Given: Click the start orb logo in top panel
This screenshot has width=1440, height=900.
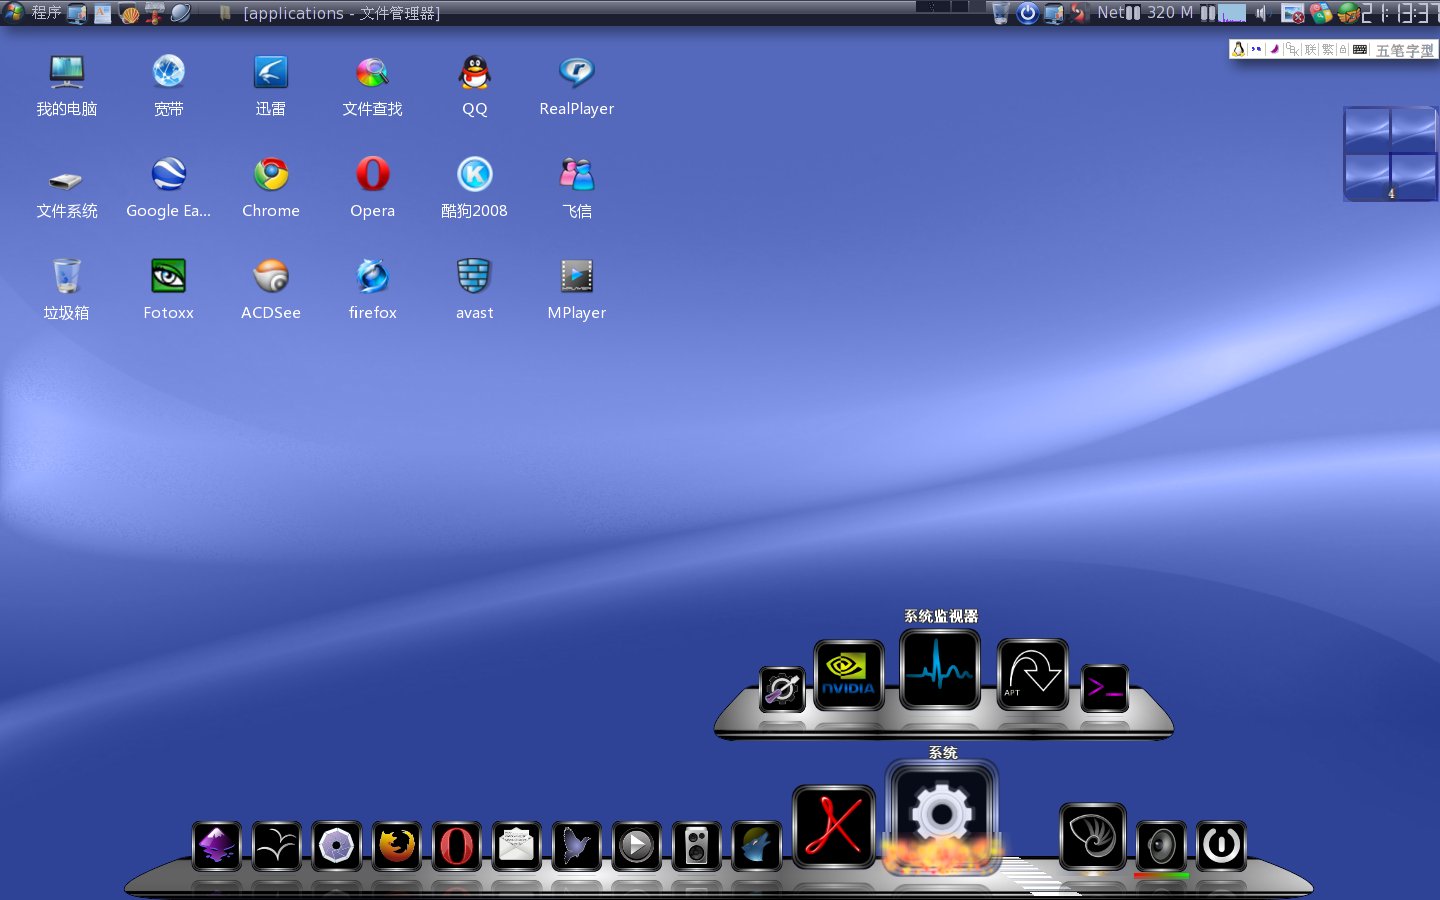Looking at the screenshot, I should point(14,12).
